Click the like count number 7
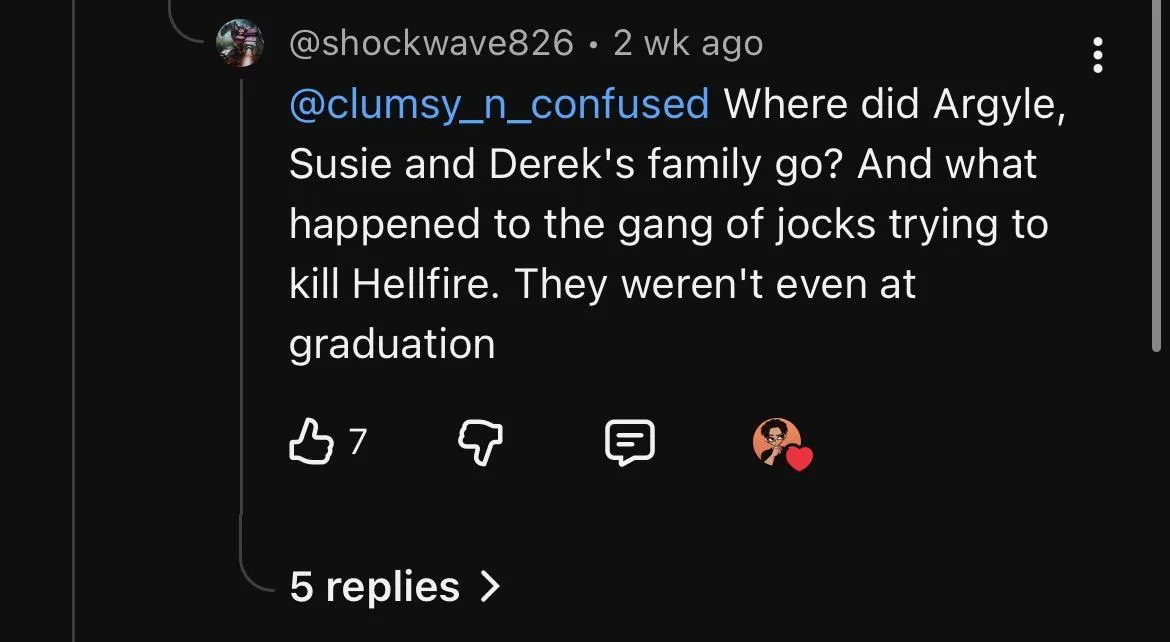Image resolution: width=1170 pixels, height=642 pixels. coord(357,441)
